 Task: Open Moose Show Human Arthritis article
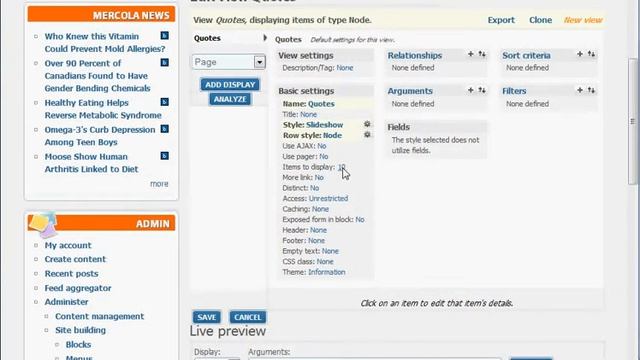[x=91, y=163]
